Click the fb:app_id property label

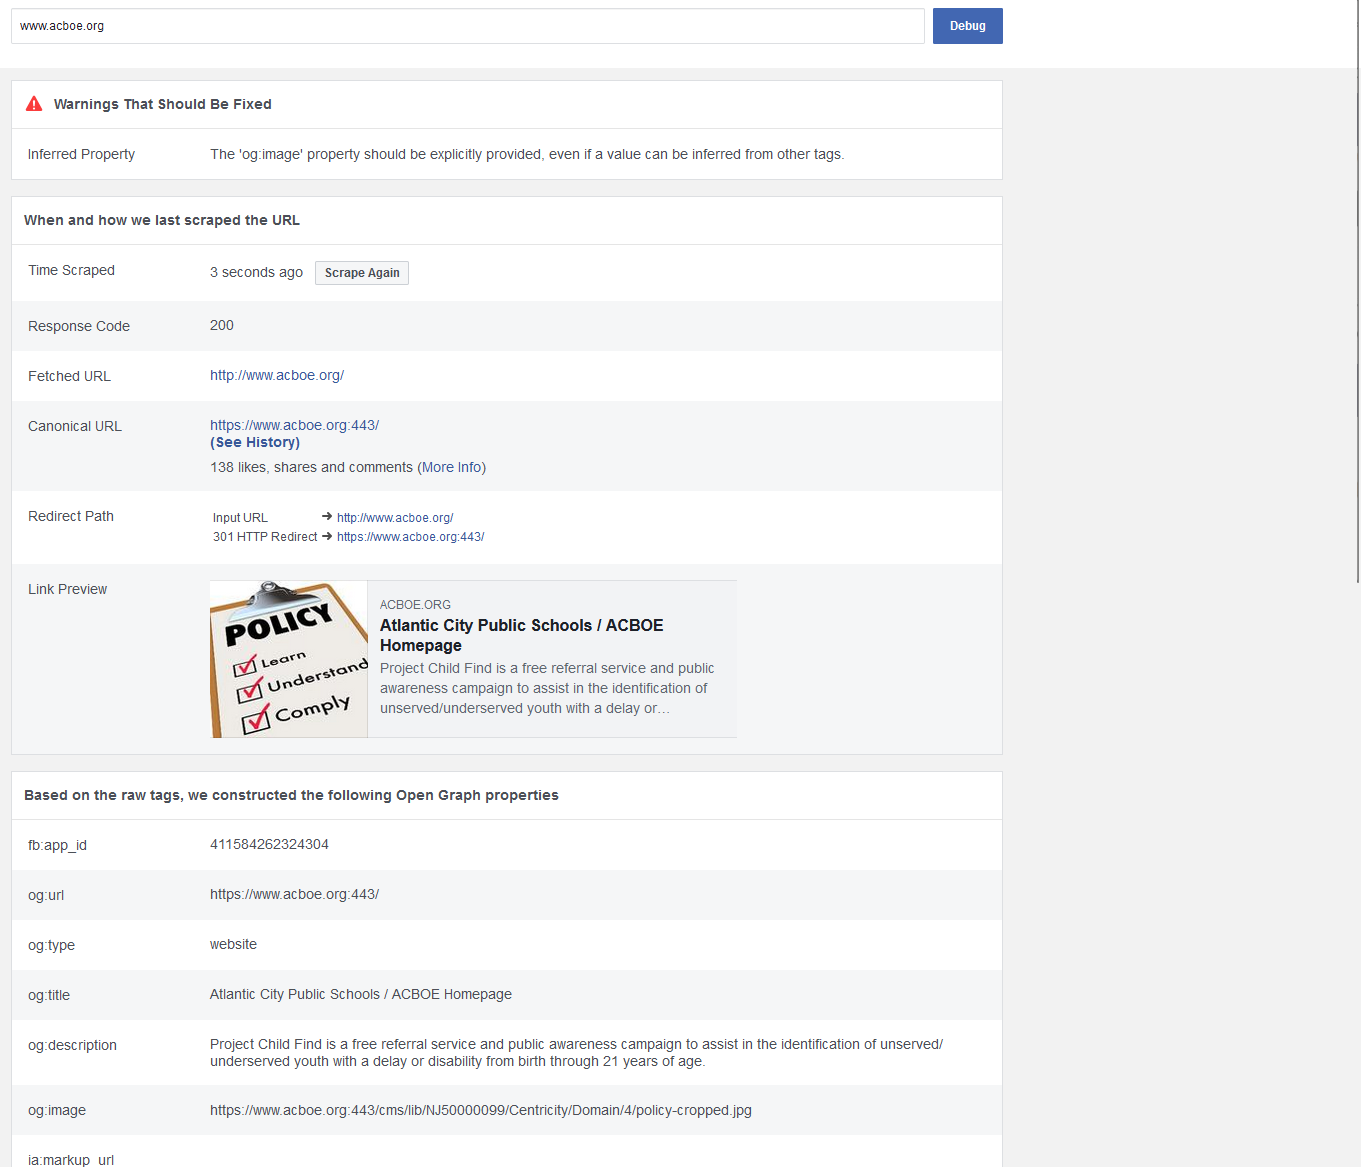[57, 845]
